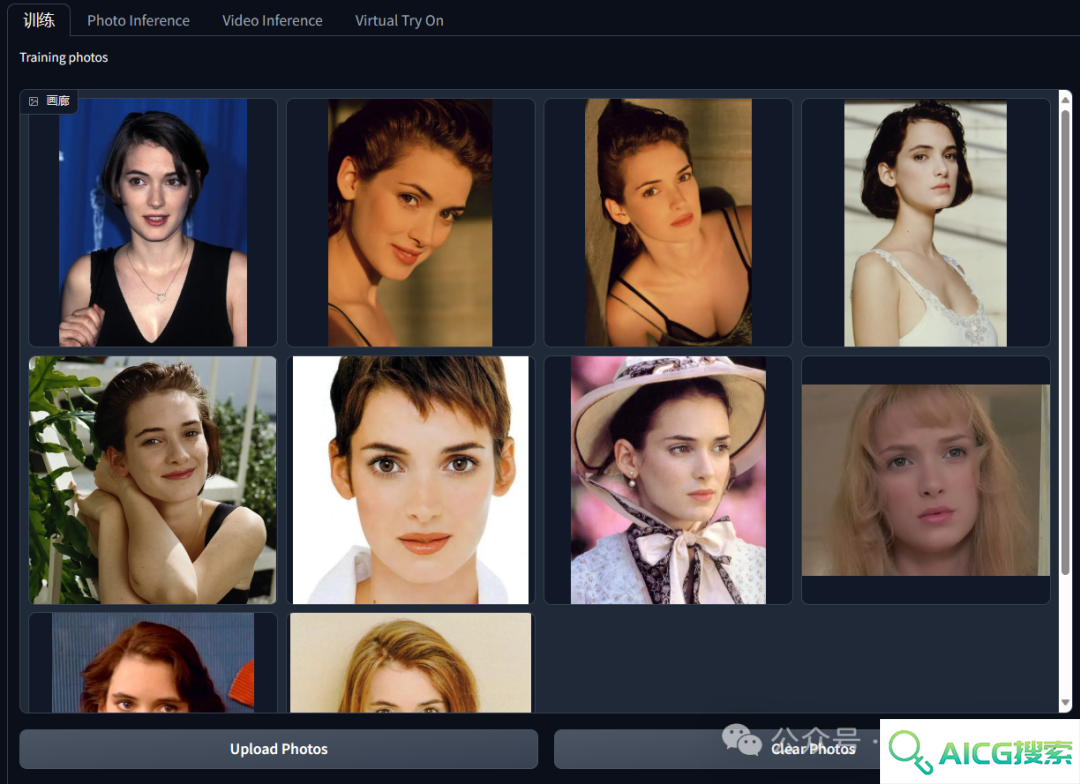Select photo of woman beside green plants
The image size is (1080, 784).
(x=153, y=480)
